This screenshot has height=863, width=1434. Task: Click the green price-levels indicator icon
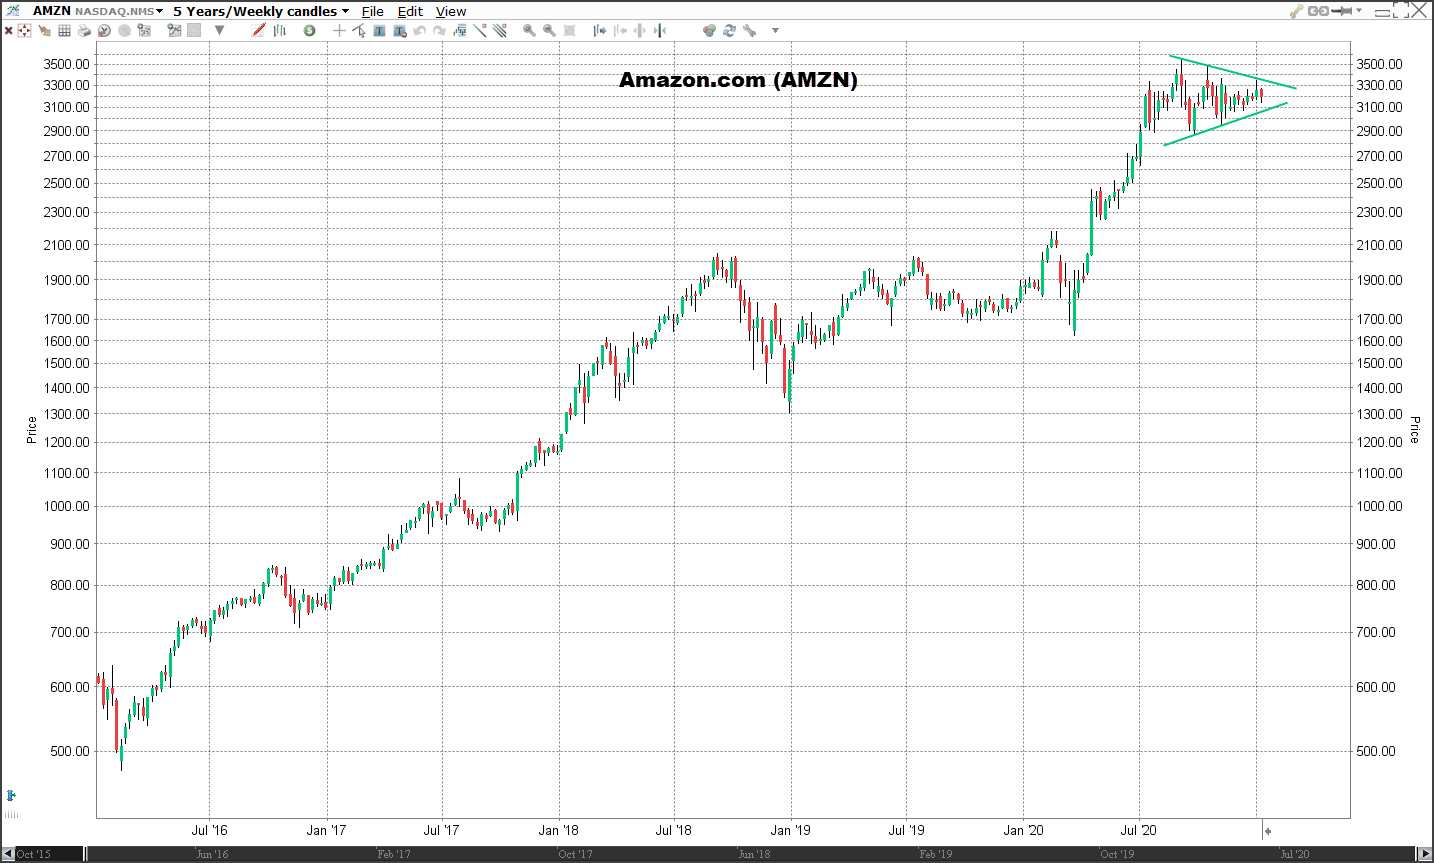[460, 31]
